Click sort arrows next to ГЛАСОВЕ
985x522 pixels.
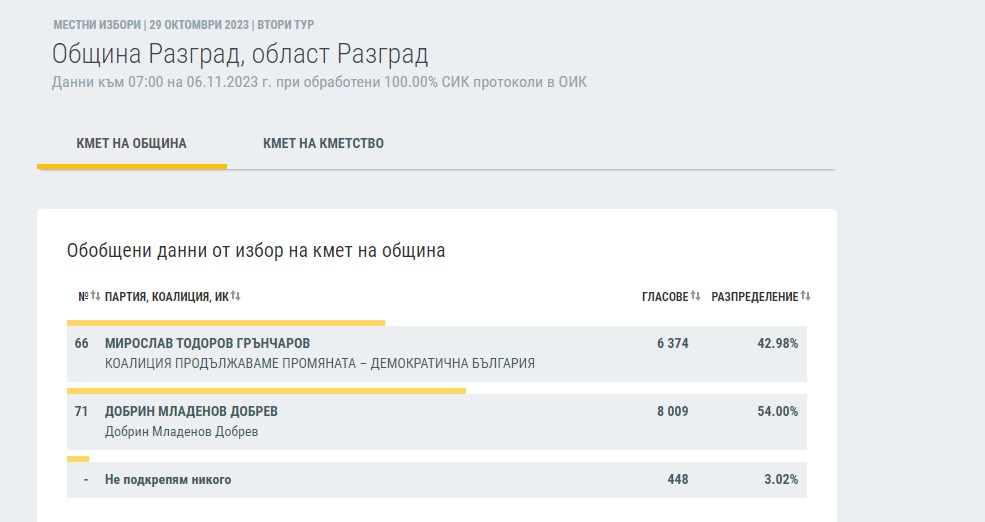click(x=695, y=297)
